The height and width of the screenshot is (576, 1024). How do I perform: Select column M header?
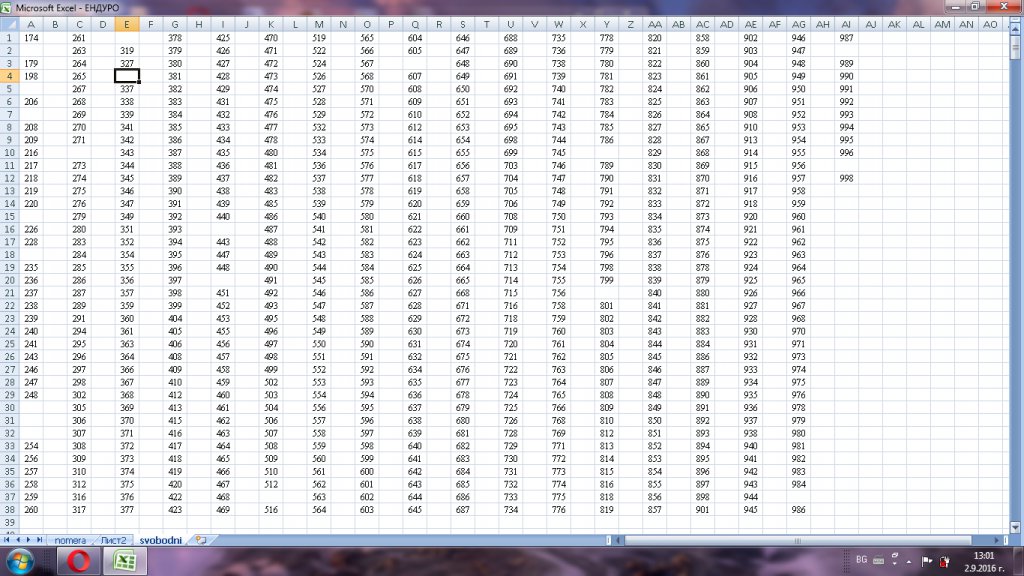pos(319,24)
